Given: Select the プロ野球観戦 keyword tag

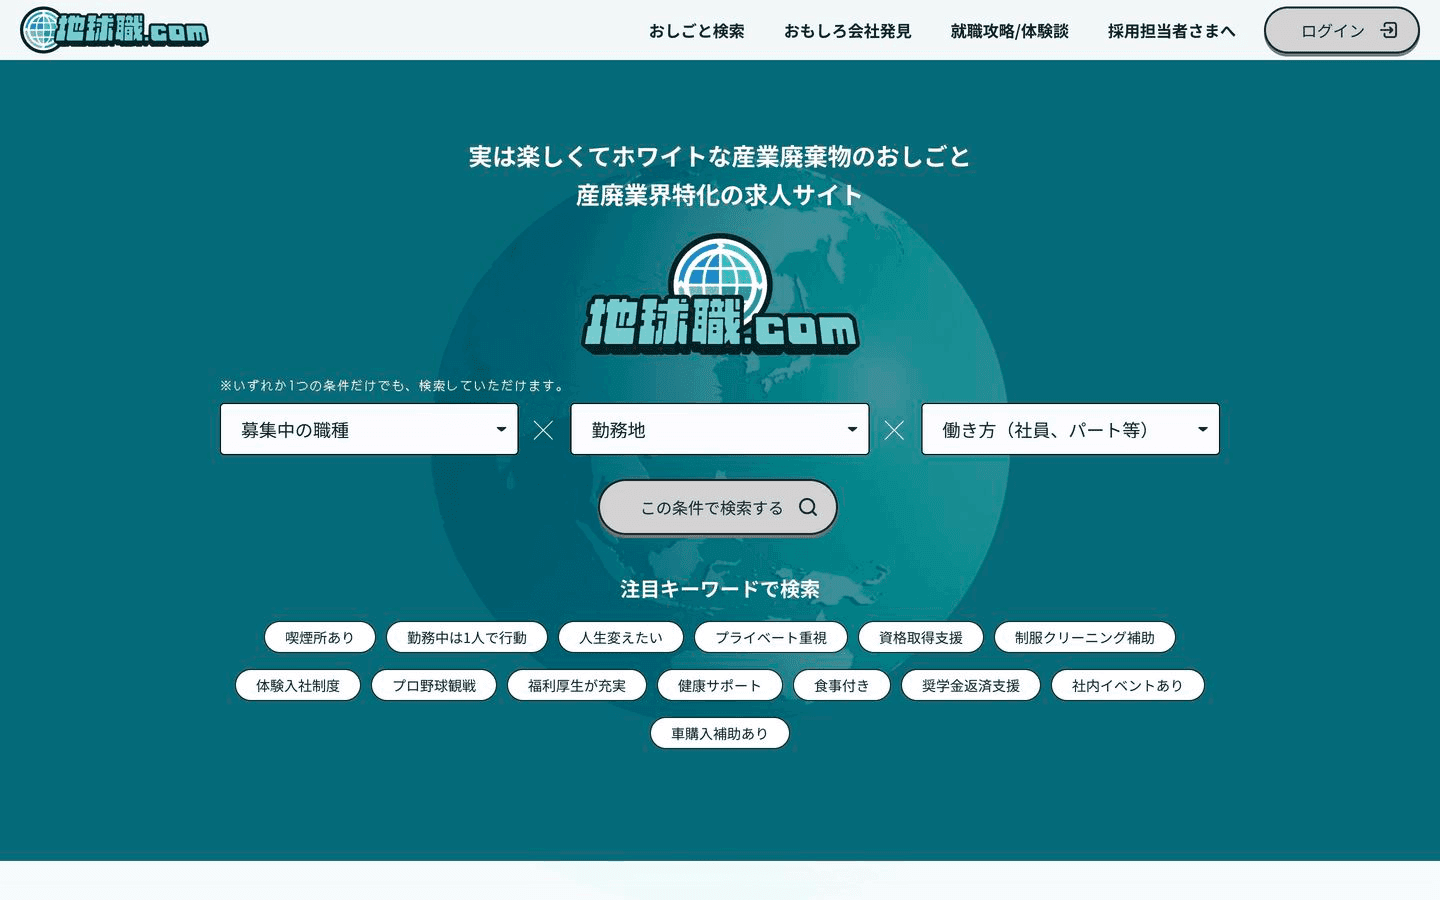Looking at the screenshot, I should point(434,685).
